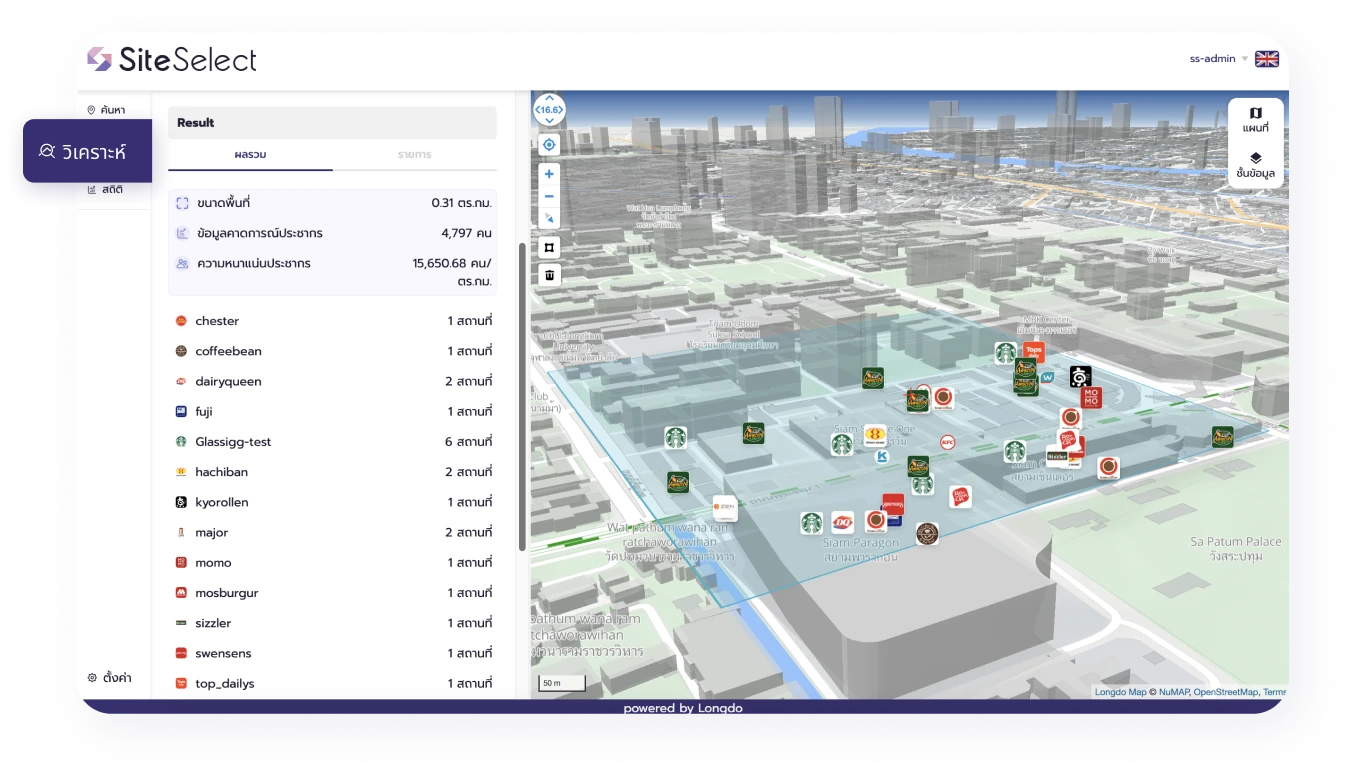Click the SiteSelect logo

[172, 60]
